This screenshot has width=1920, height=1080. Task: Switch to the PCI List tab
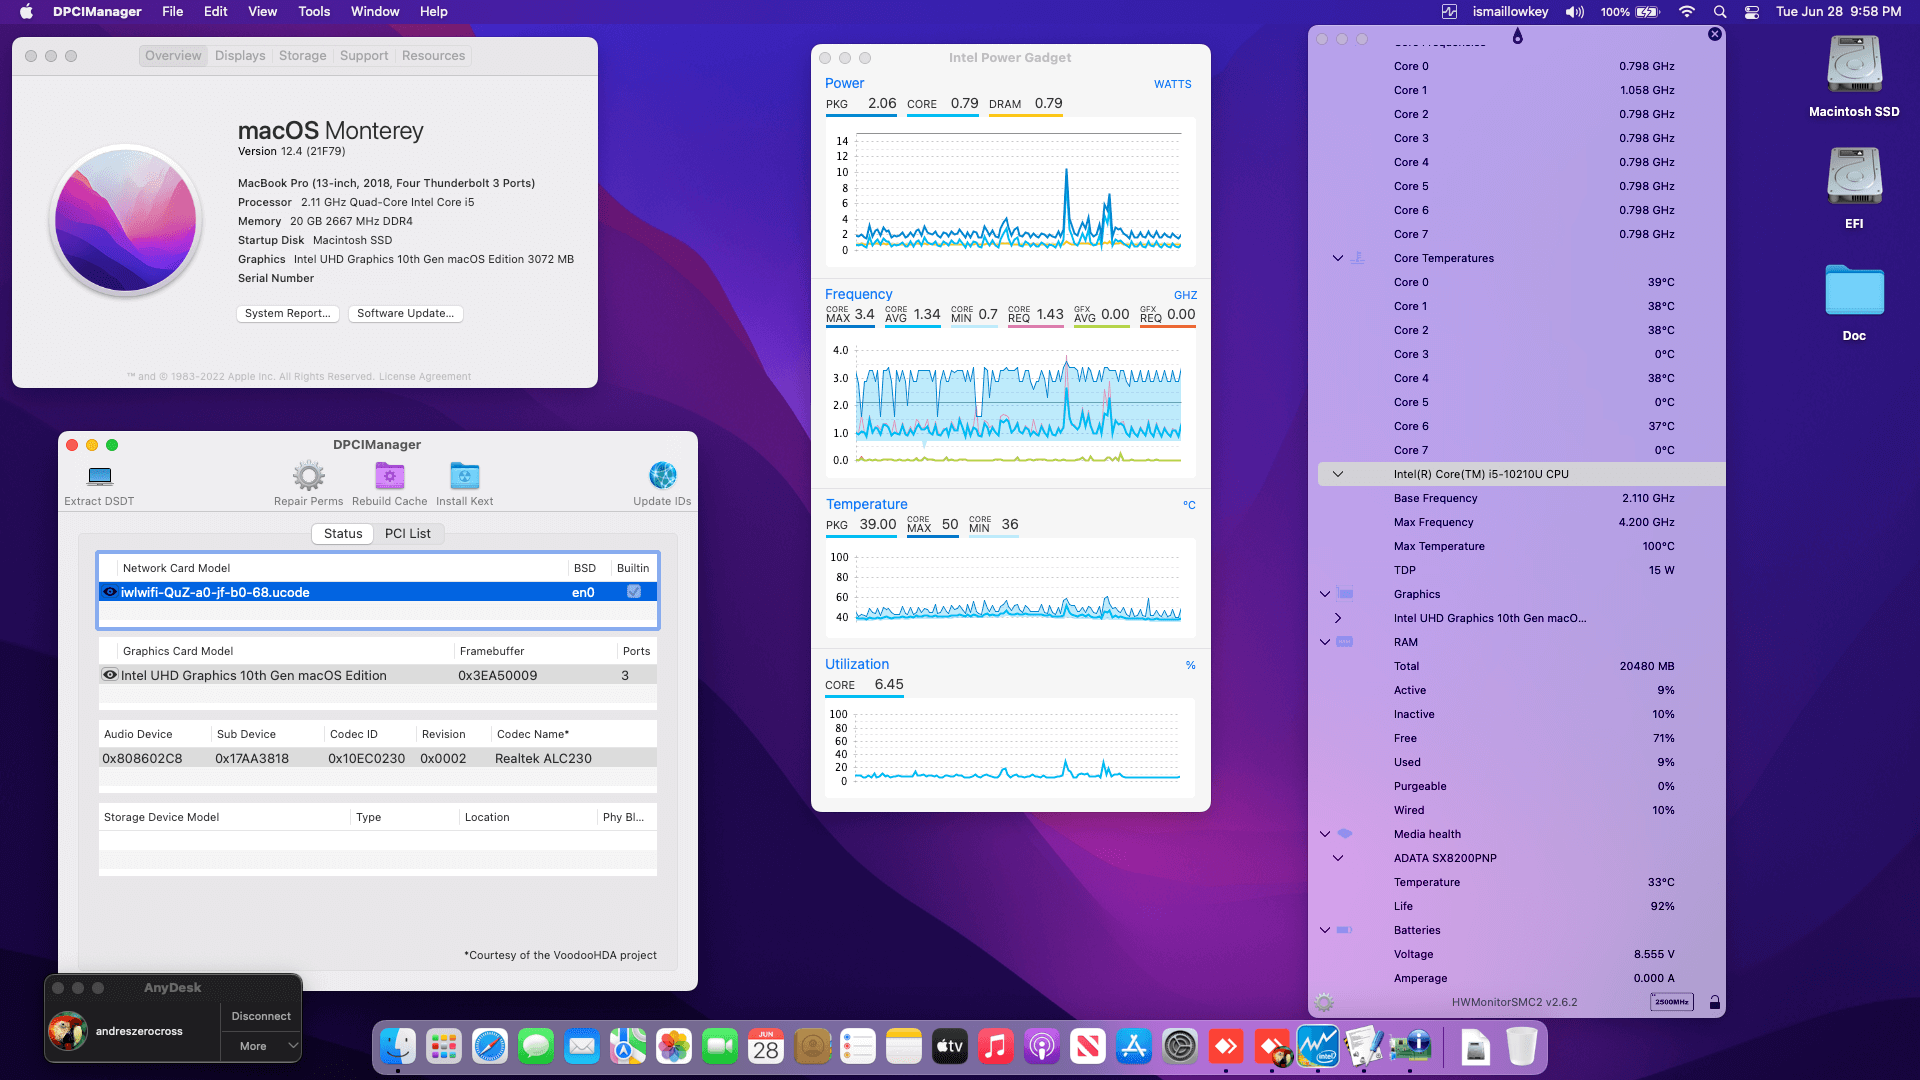click(x=408, y=534)
